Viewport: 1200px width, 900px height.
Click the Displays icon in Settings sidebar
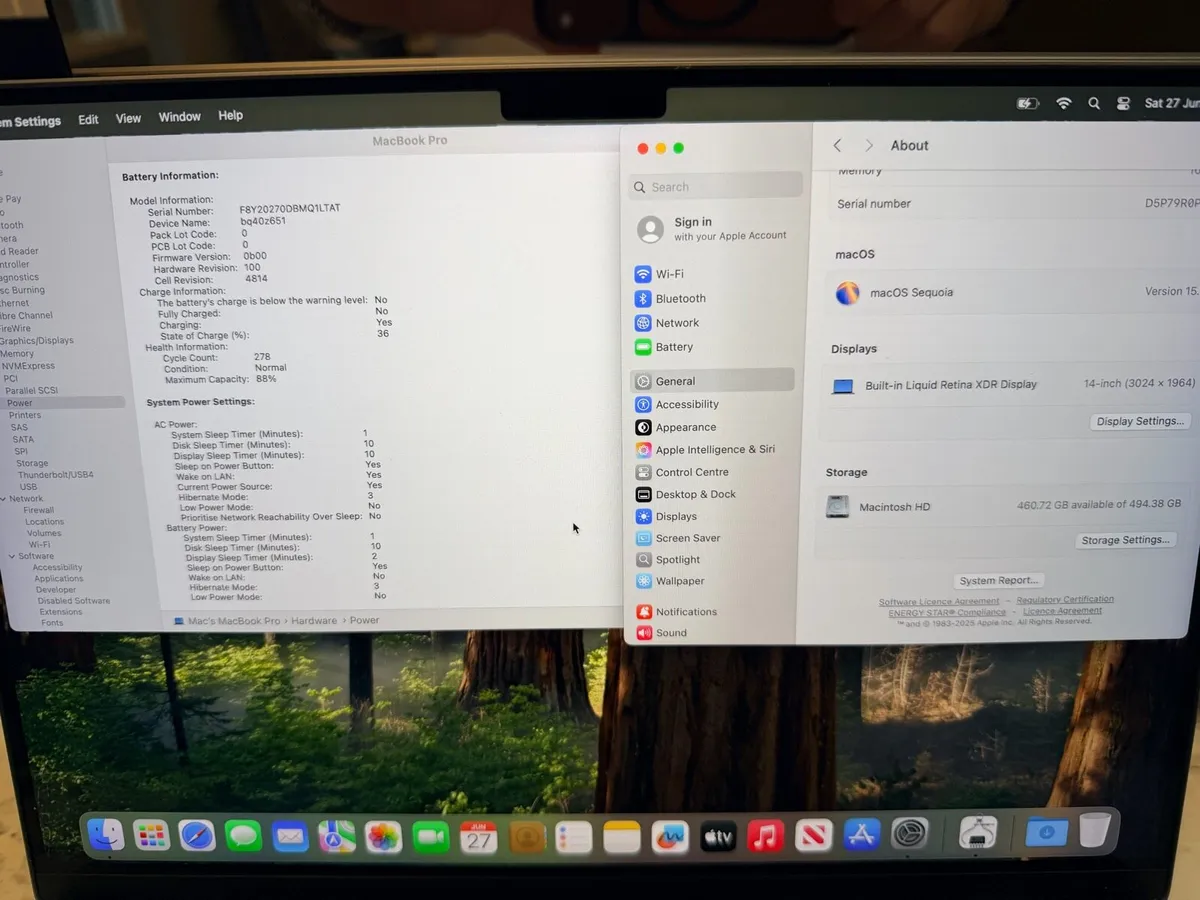click(643, 516)
